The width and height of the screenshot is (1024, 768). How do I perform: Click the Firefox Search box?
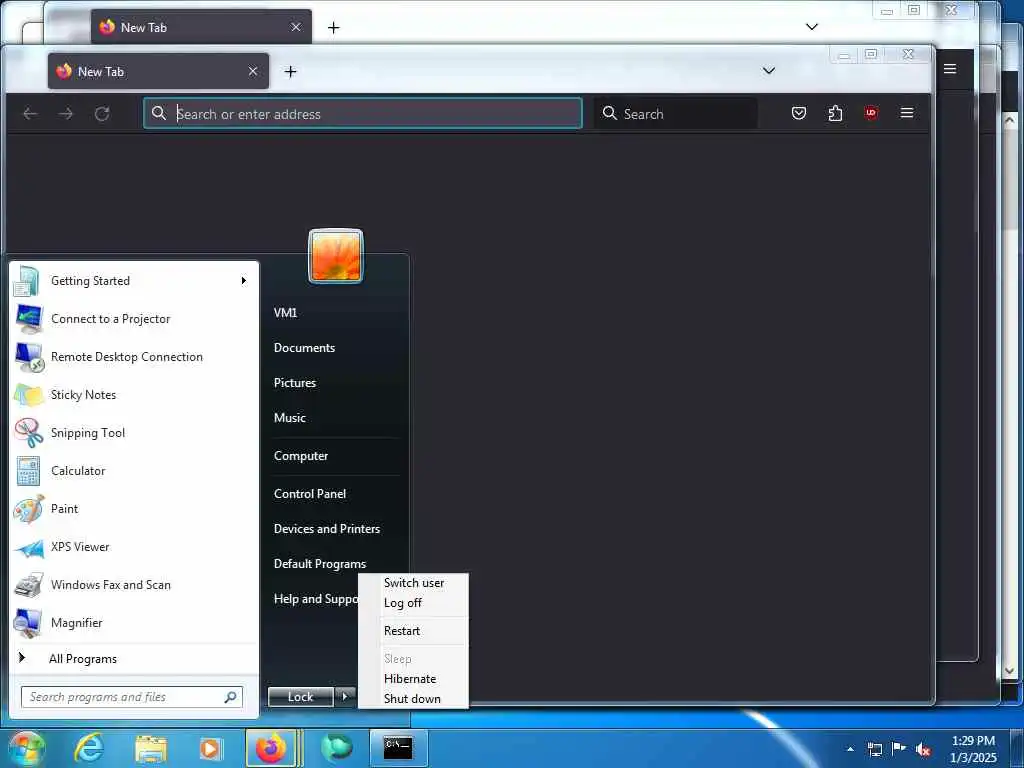[676, 114]
